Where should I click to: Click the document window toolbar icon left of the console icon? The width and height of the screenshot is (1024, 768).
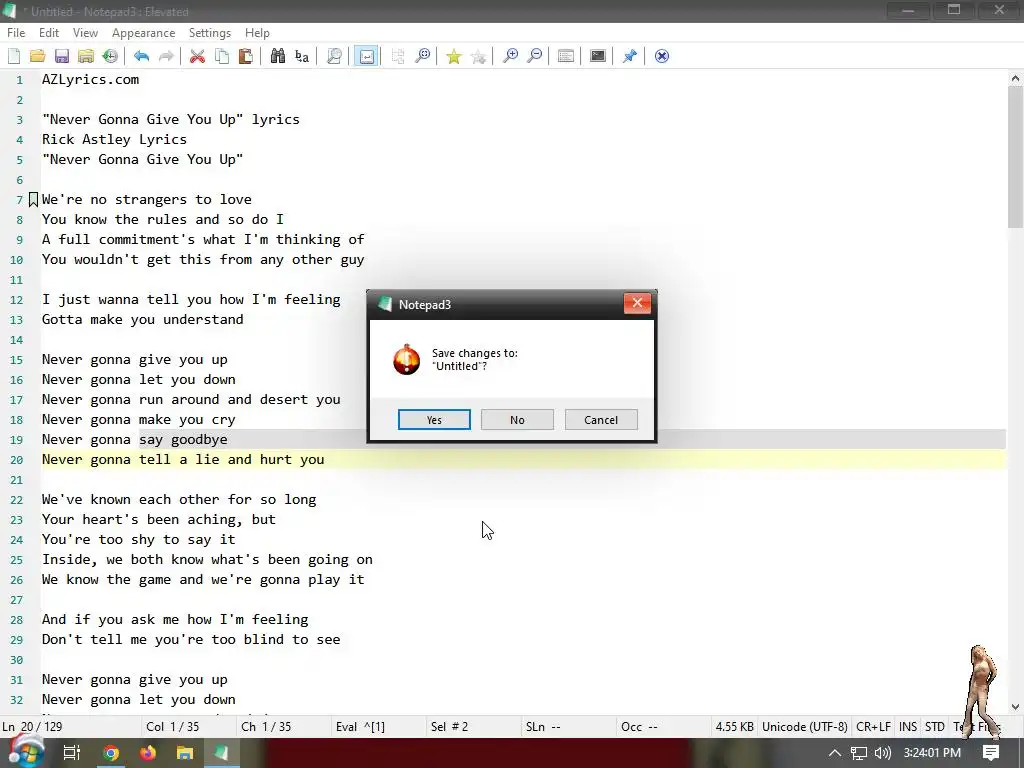tap(566, 56)
